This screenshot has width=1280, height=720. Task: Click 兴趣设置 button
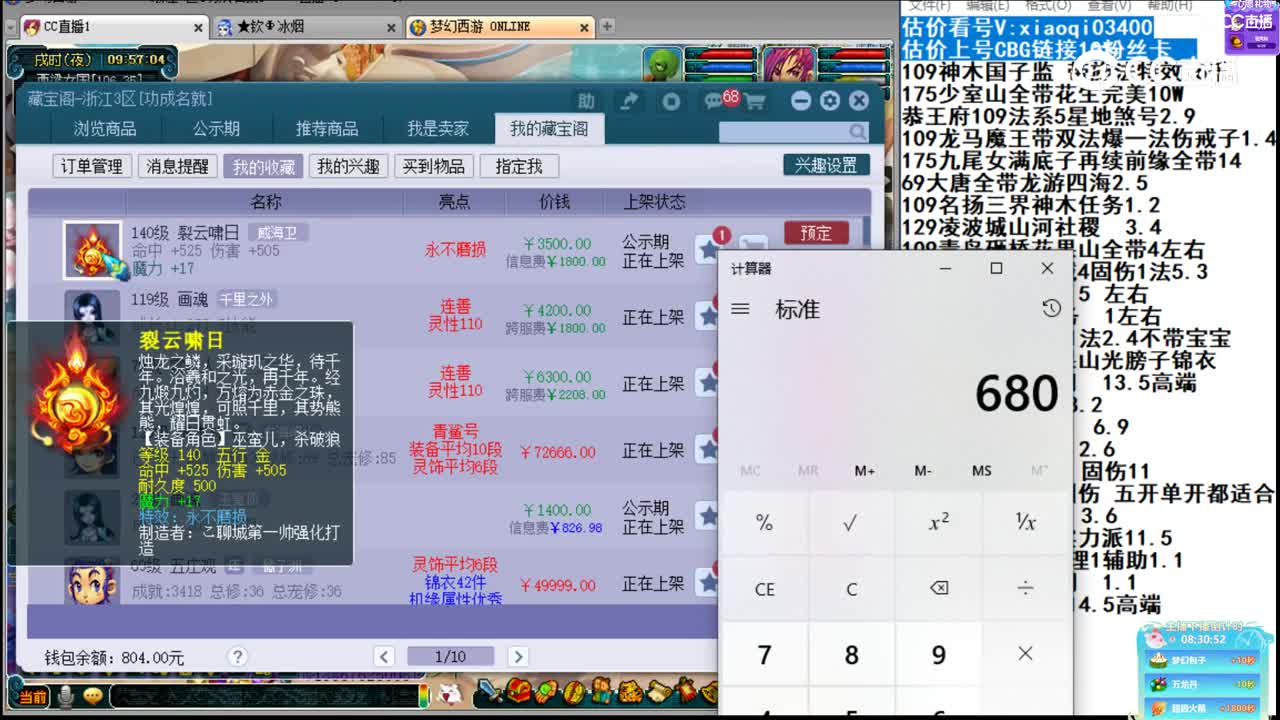826,165
